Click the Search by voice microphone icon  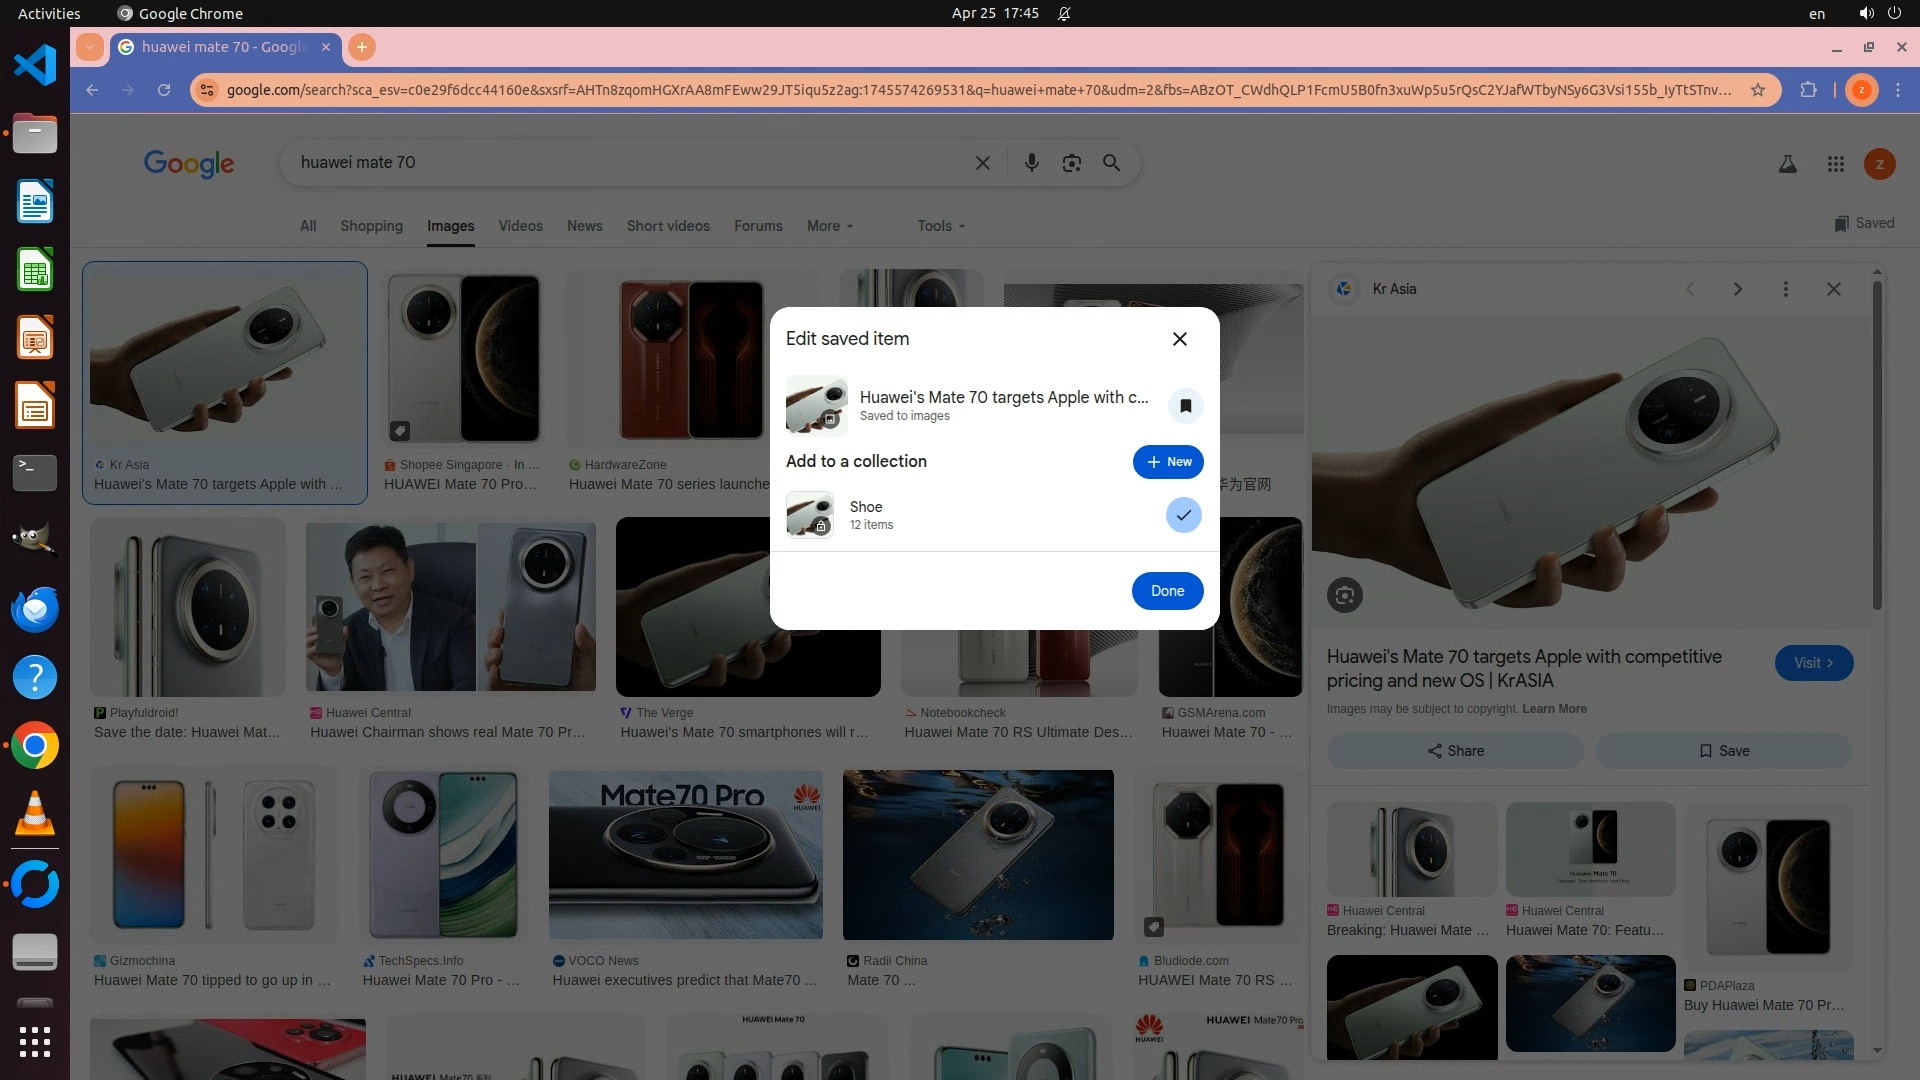pyautogui.click(x=1031, y=163)
